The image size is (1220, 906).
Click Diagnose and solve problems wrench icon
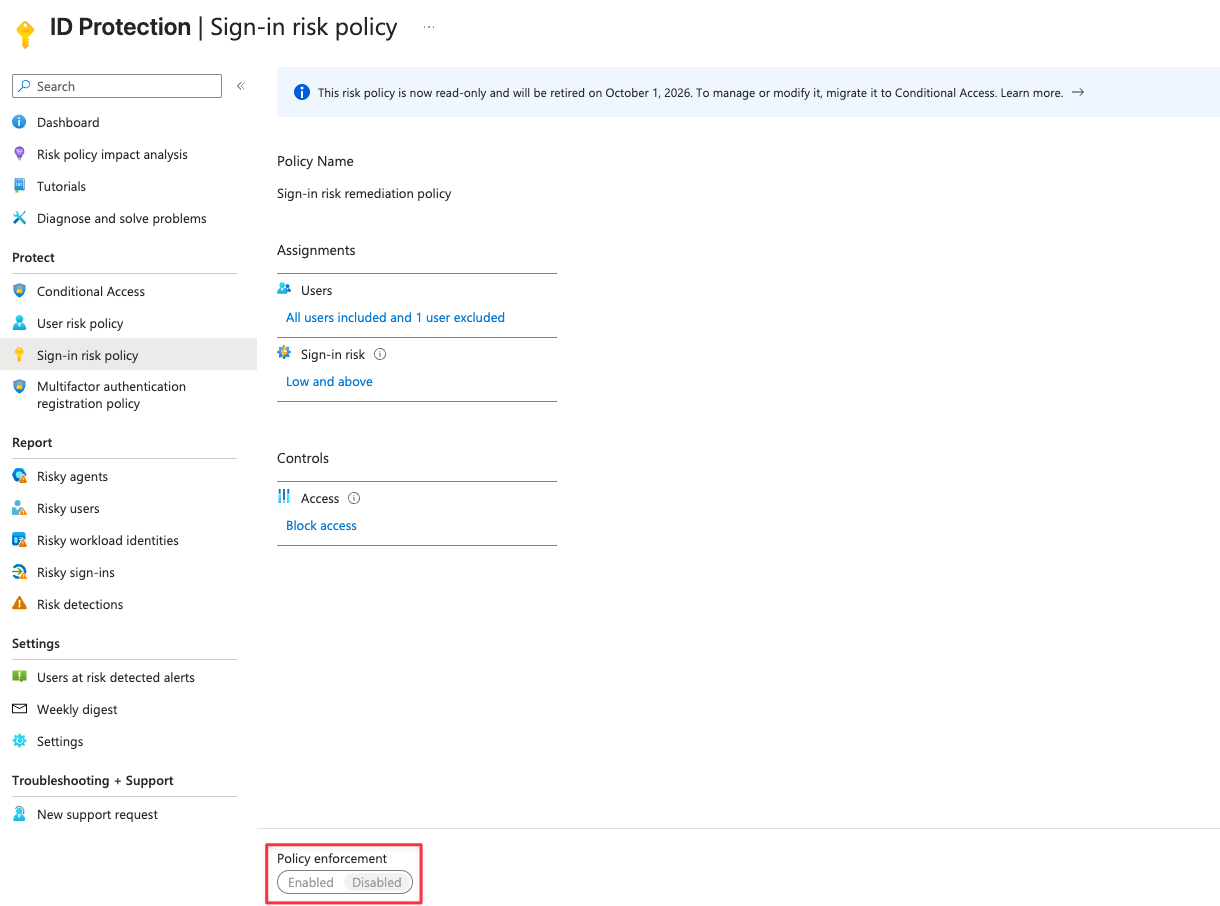19,218
